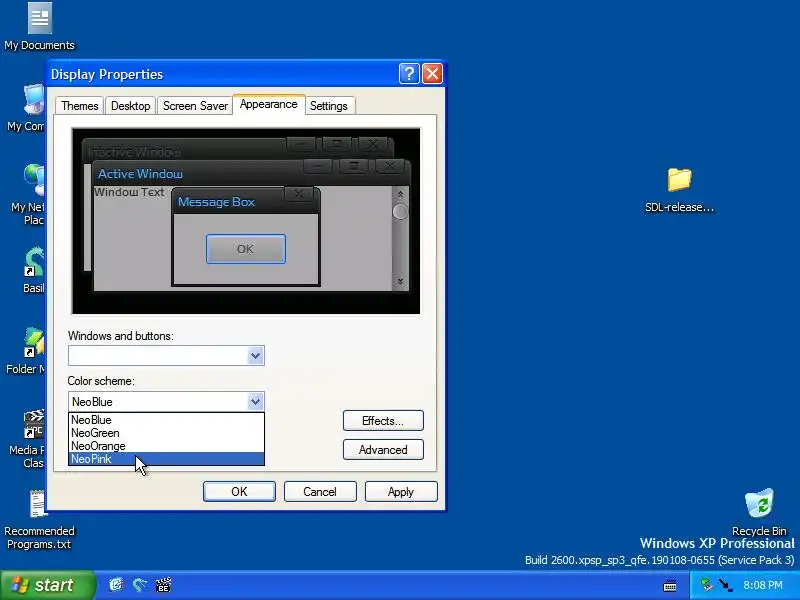The image size is (800, 600).
Task: Choose NeoPink in color scheme list
Action: point(166,459)
